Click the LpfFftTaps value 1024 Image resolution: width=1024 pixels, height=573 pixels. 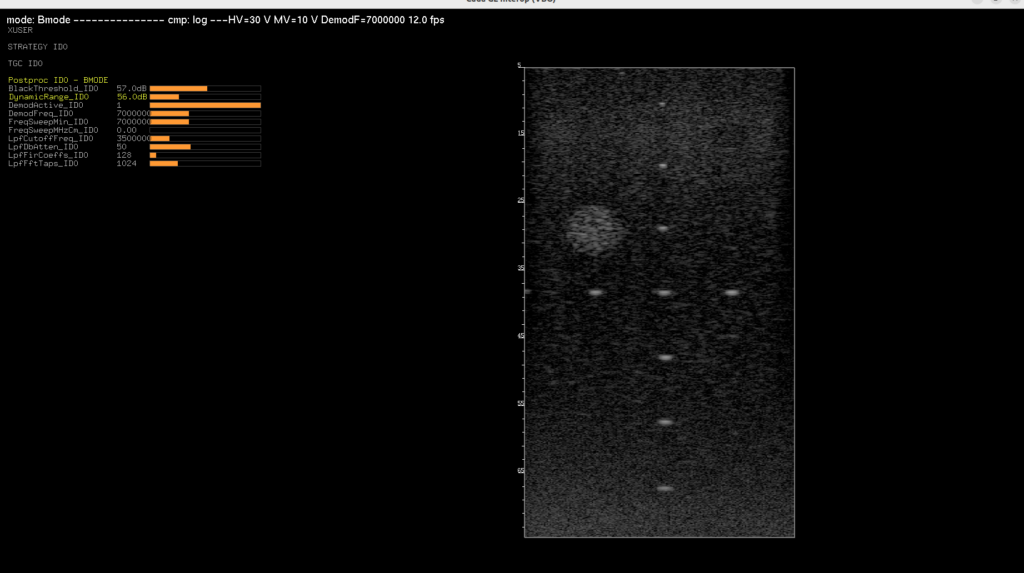coord(127,164)
